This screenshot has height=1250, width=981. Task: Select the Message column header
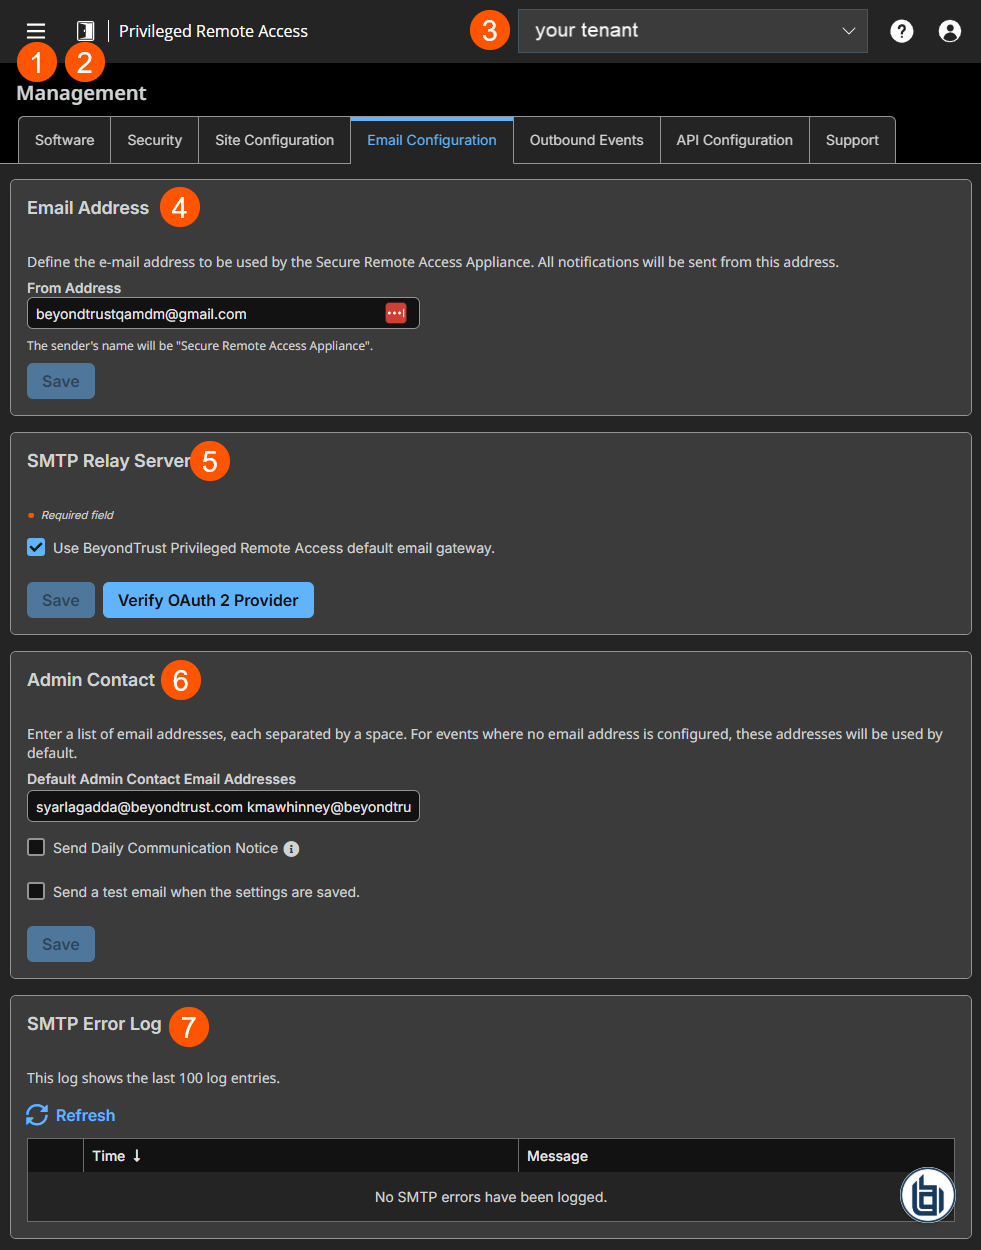tap(557, 1156)
